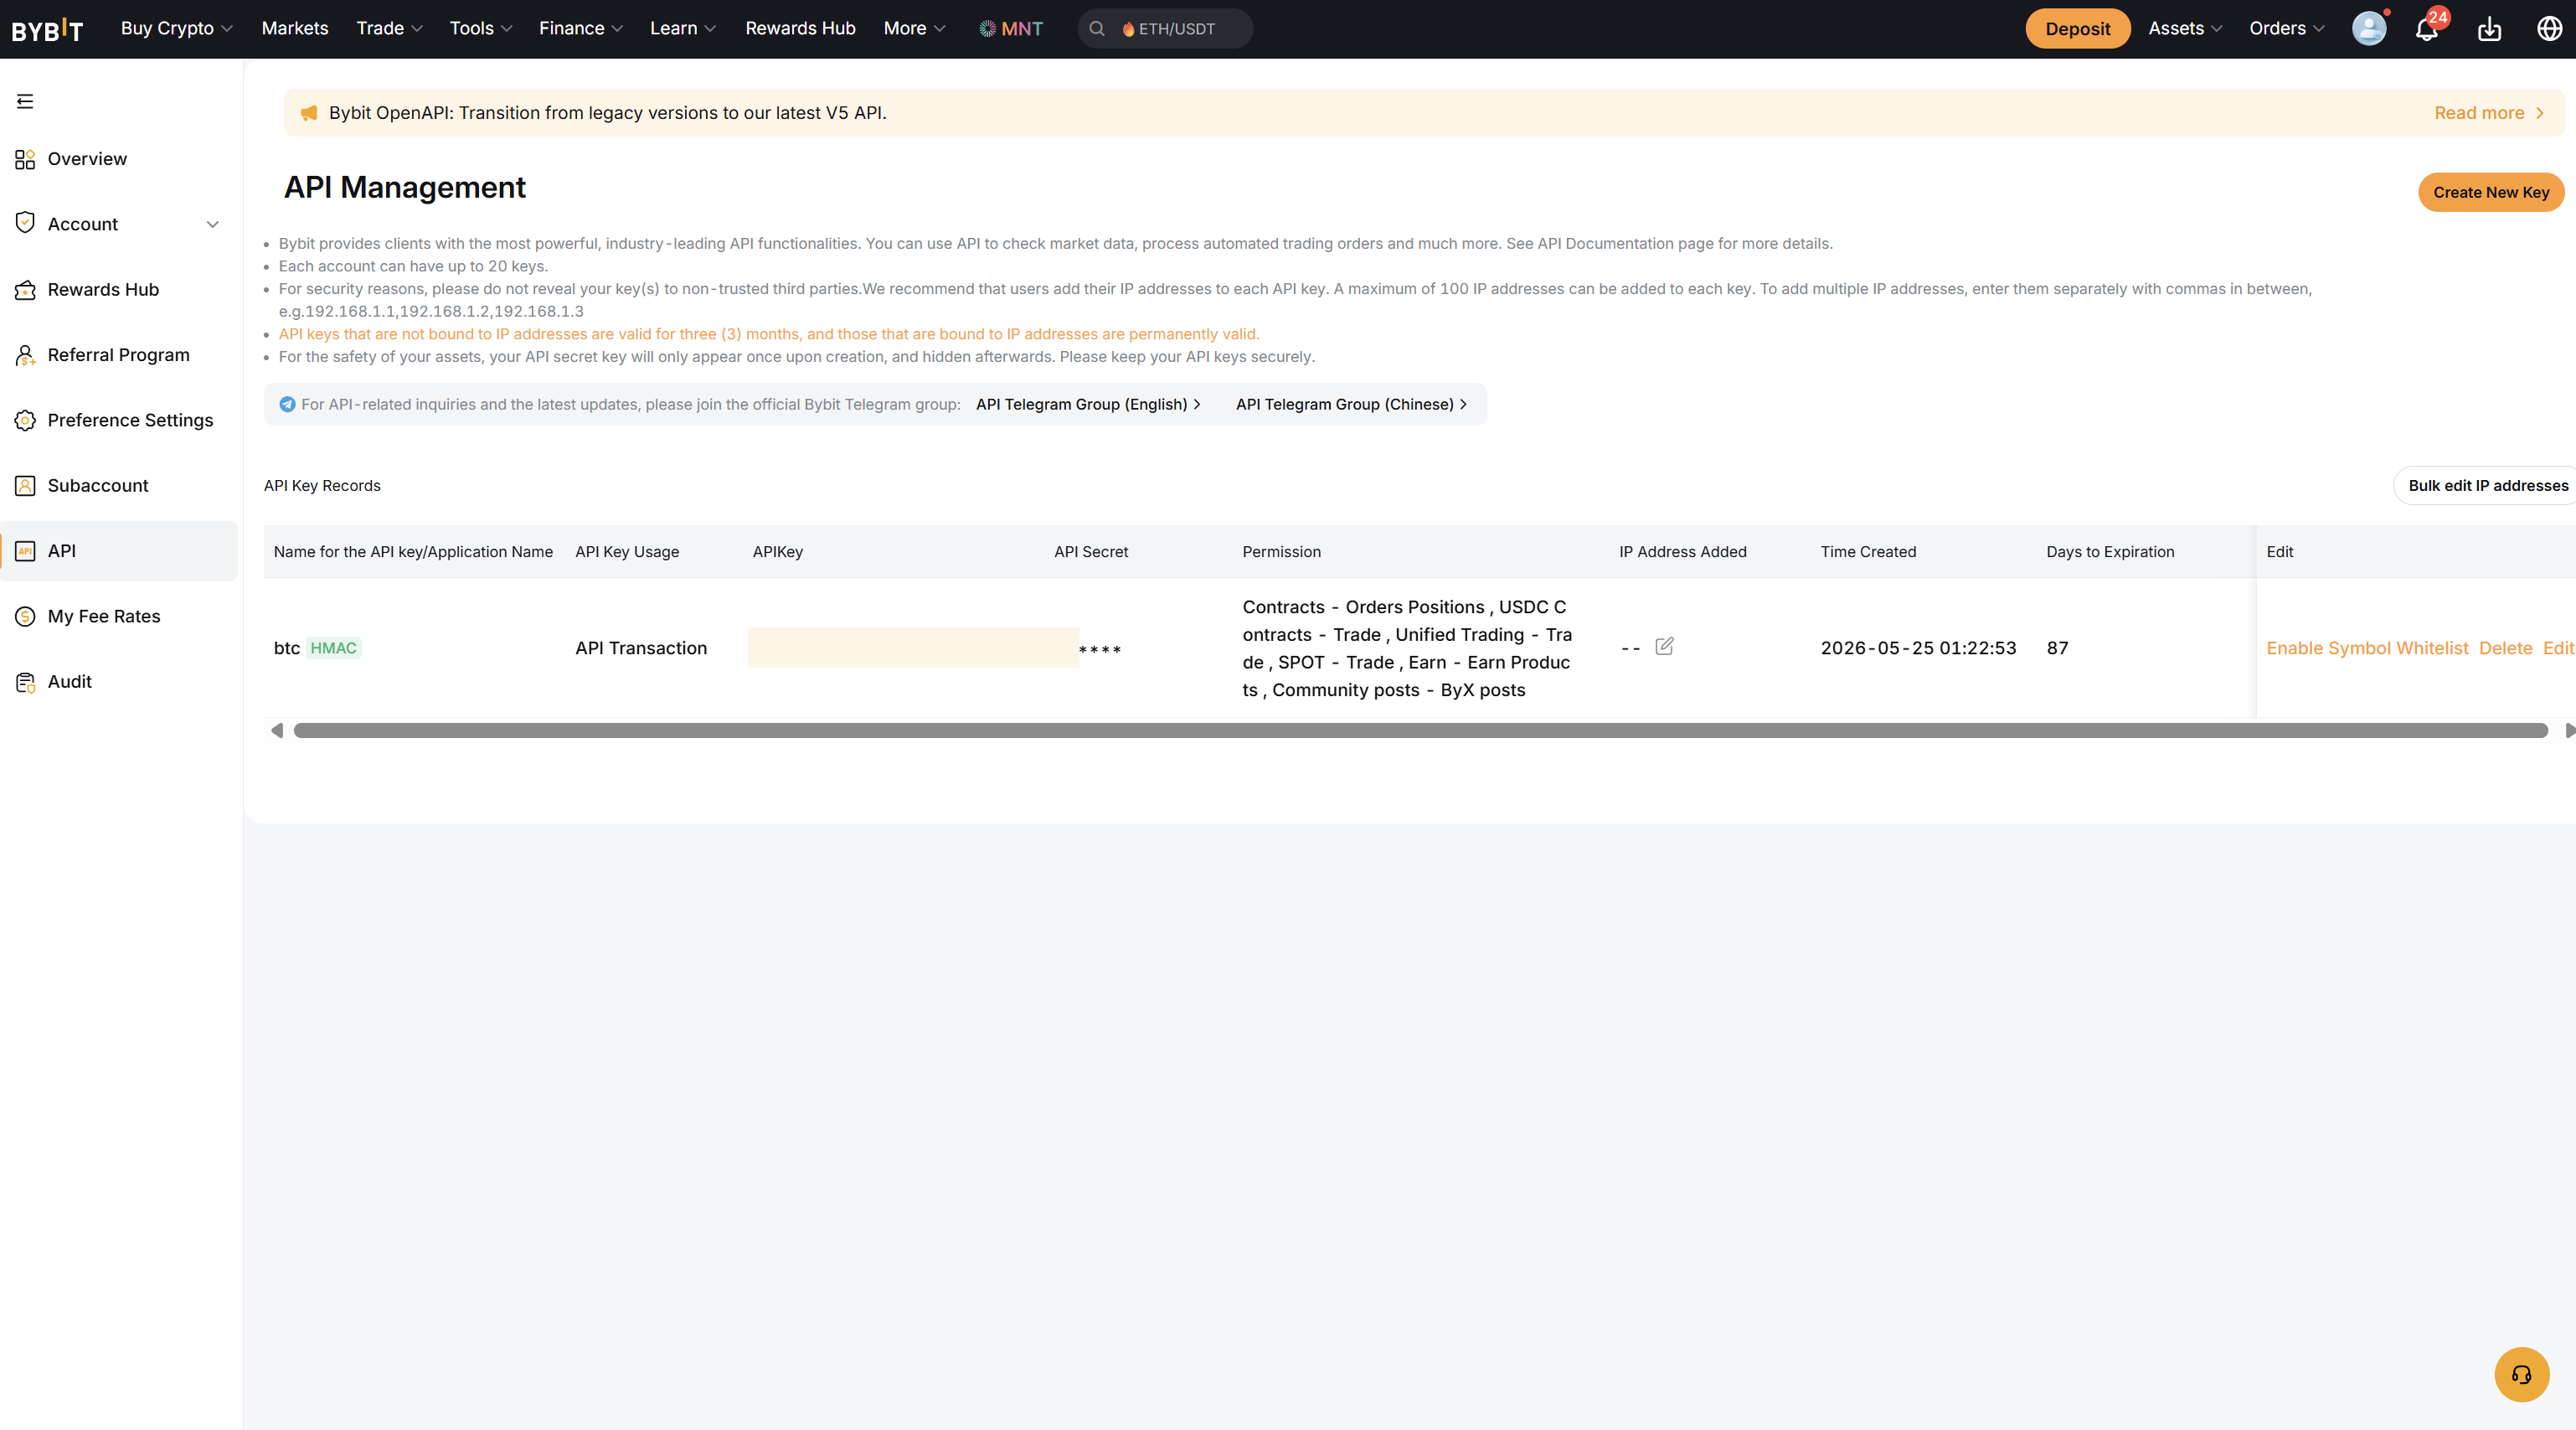
Task: Click the download app icon
Action: [2490, 29]
